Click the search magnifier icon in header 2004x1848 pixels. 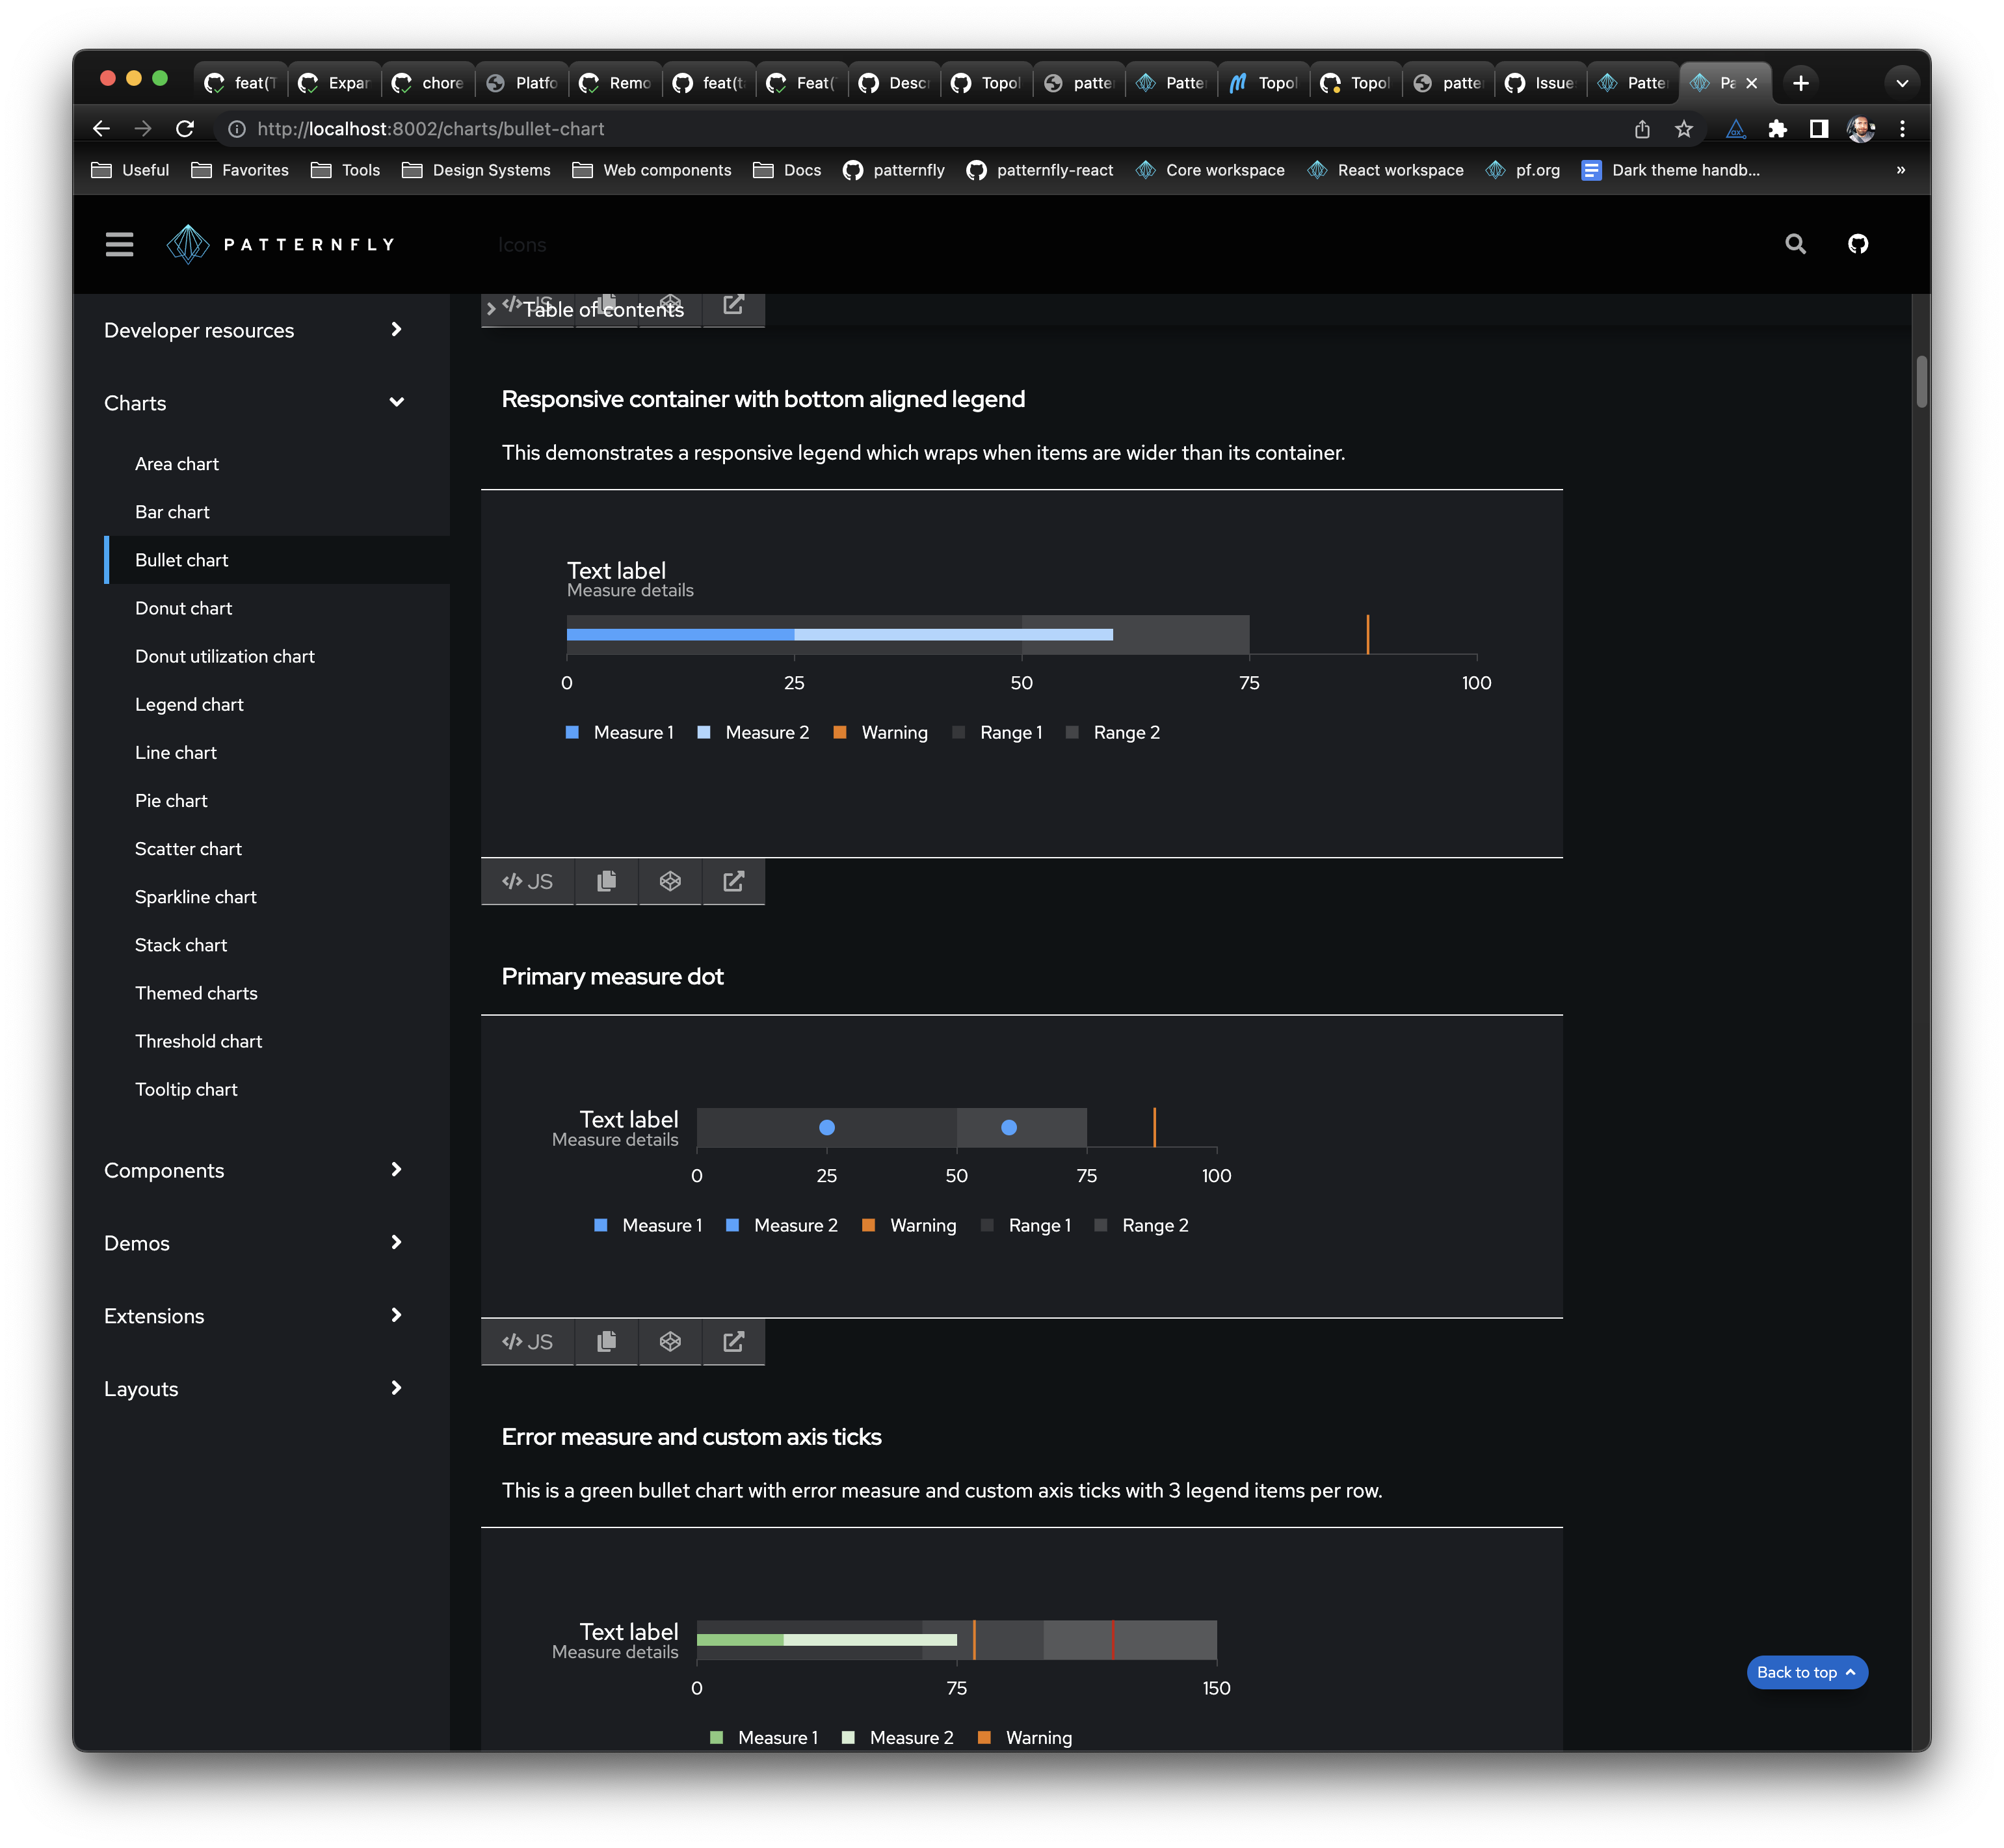[x=1795, y=244]
